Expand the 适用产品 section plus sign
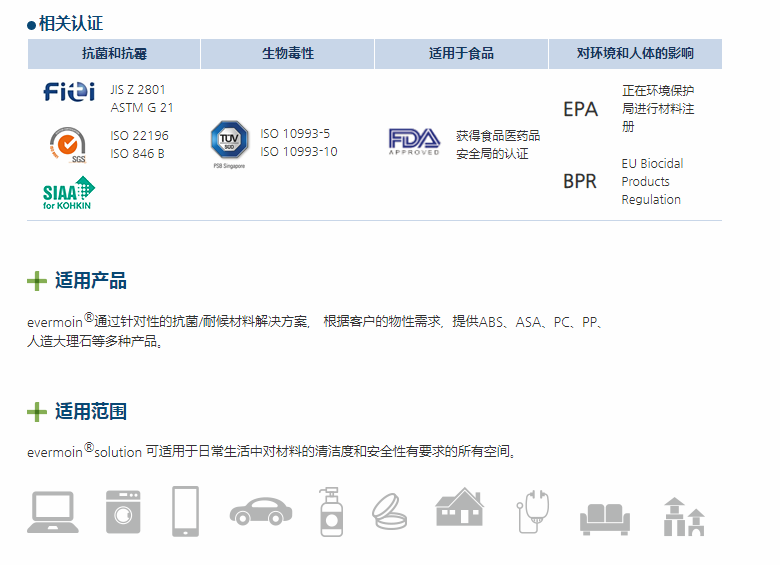This screenshot has width=780, height=565. point(37,281)
